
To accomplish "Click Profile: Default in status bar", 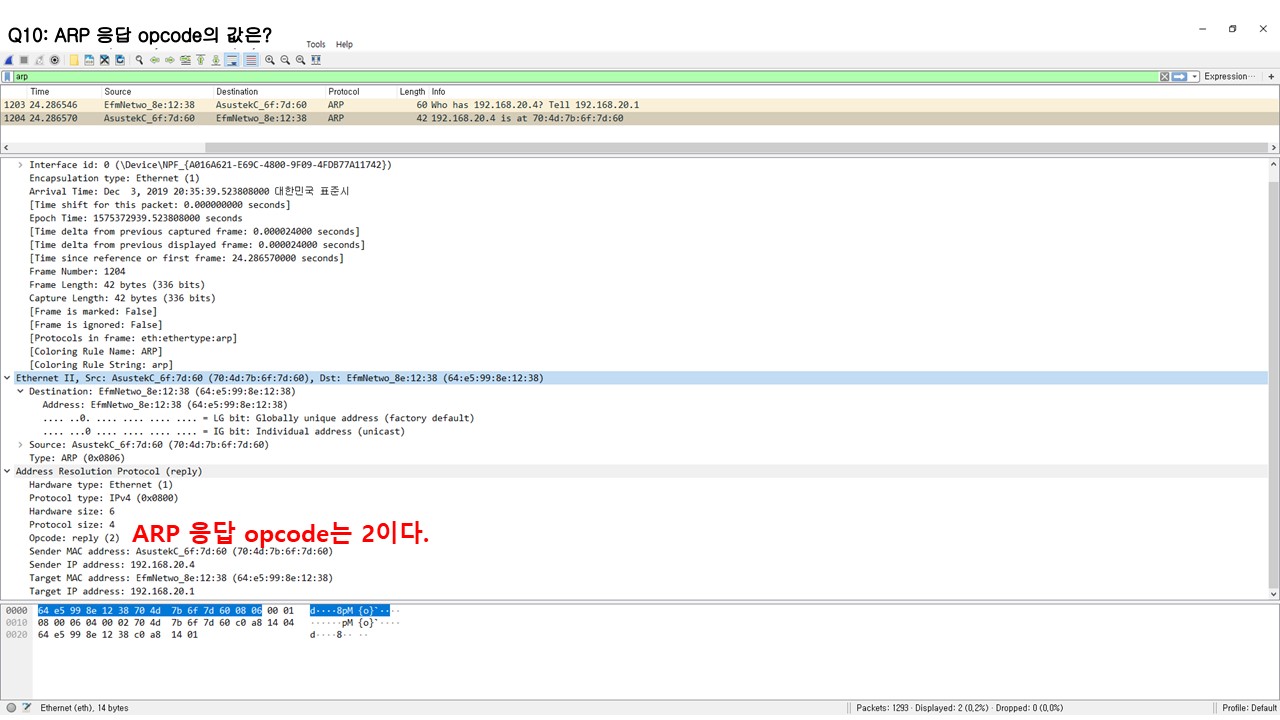I will click(1249, 708).
